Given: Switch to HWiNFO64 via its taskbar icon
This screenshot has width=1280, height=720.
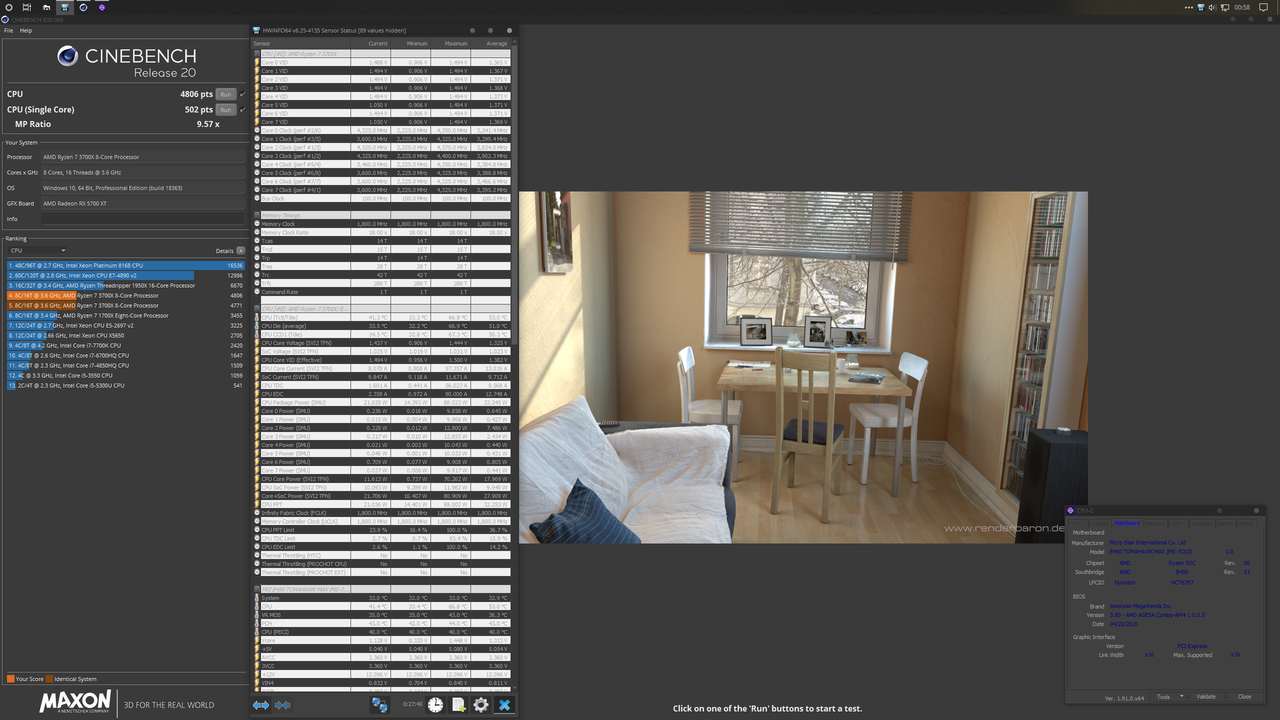Looking at the screenshot, I should (x=65, y=7).
